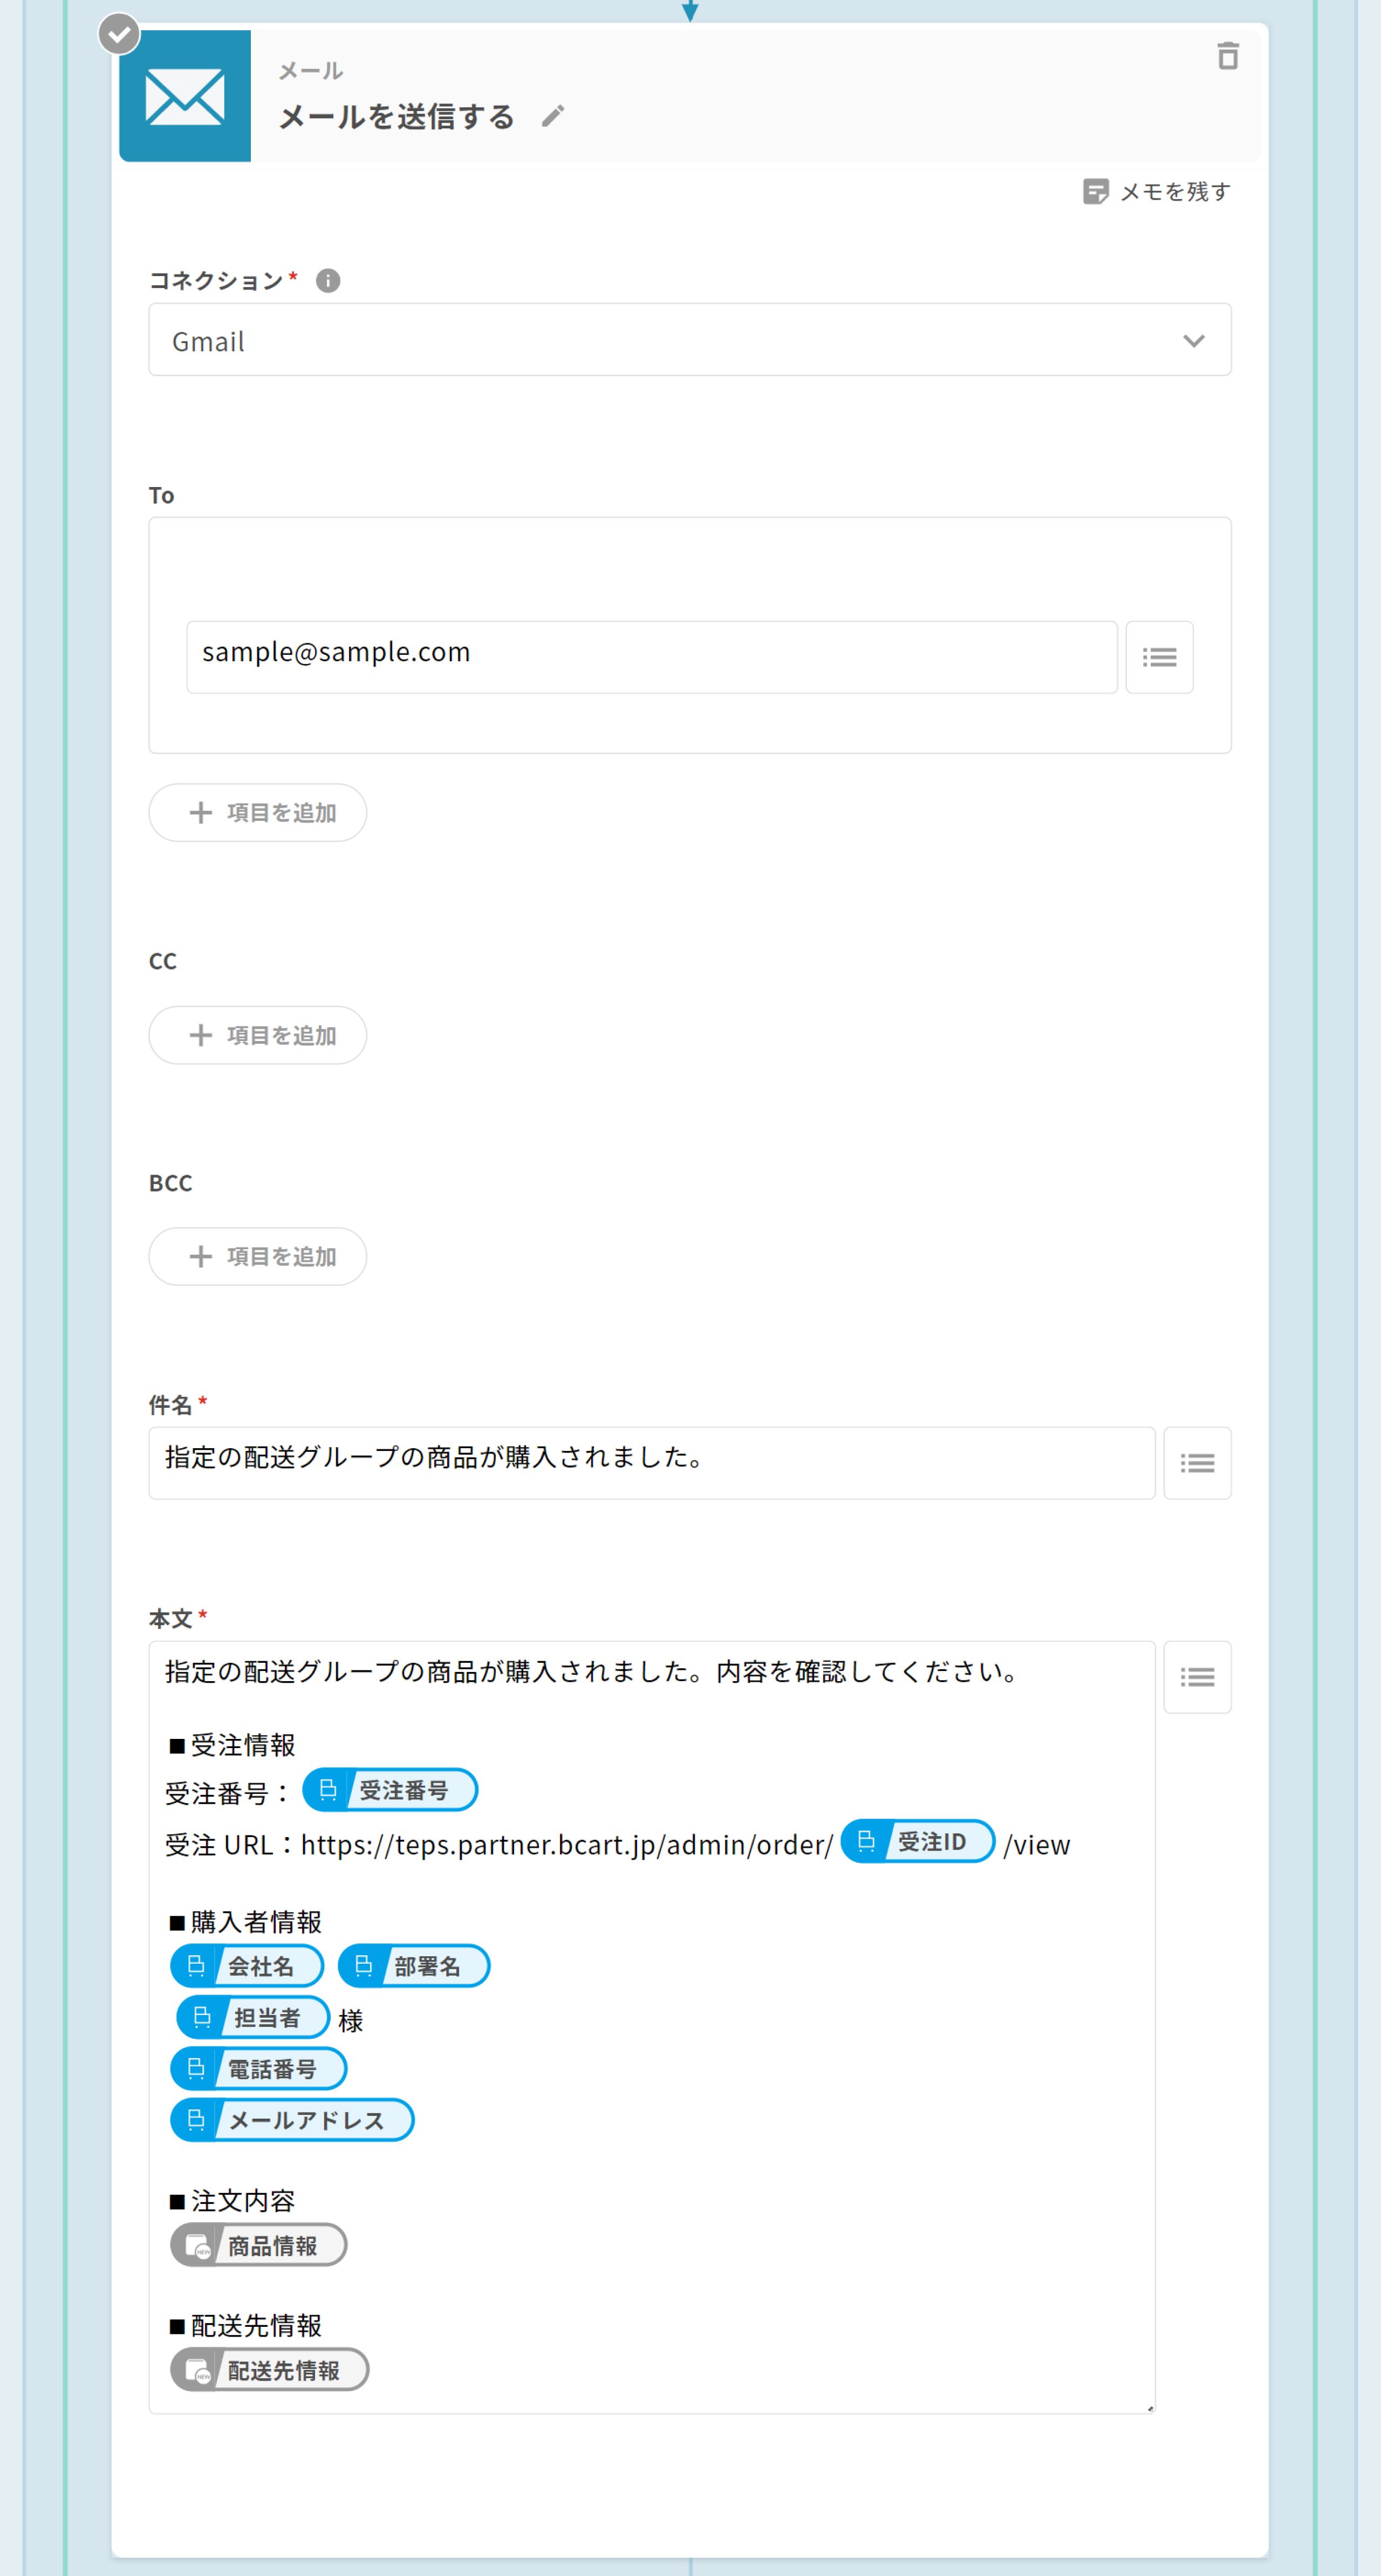This screenshot has width=1381, height=2576.
Task: Click the memo note icon
Action: point(1096,191)
